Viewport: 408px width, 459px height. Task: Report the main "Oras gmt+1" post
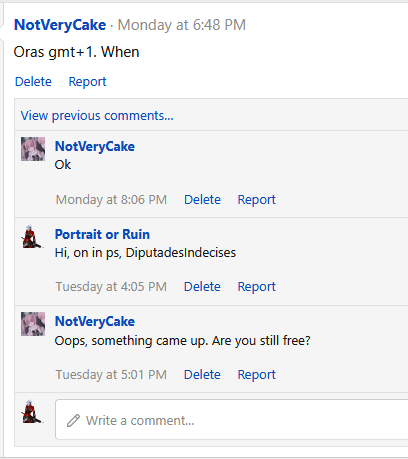tap(87, 82)
